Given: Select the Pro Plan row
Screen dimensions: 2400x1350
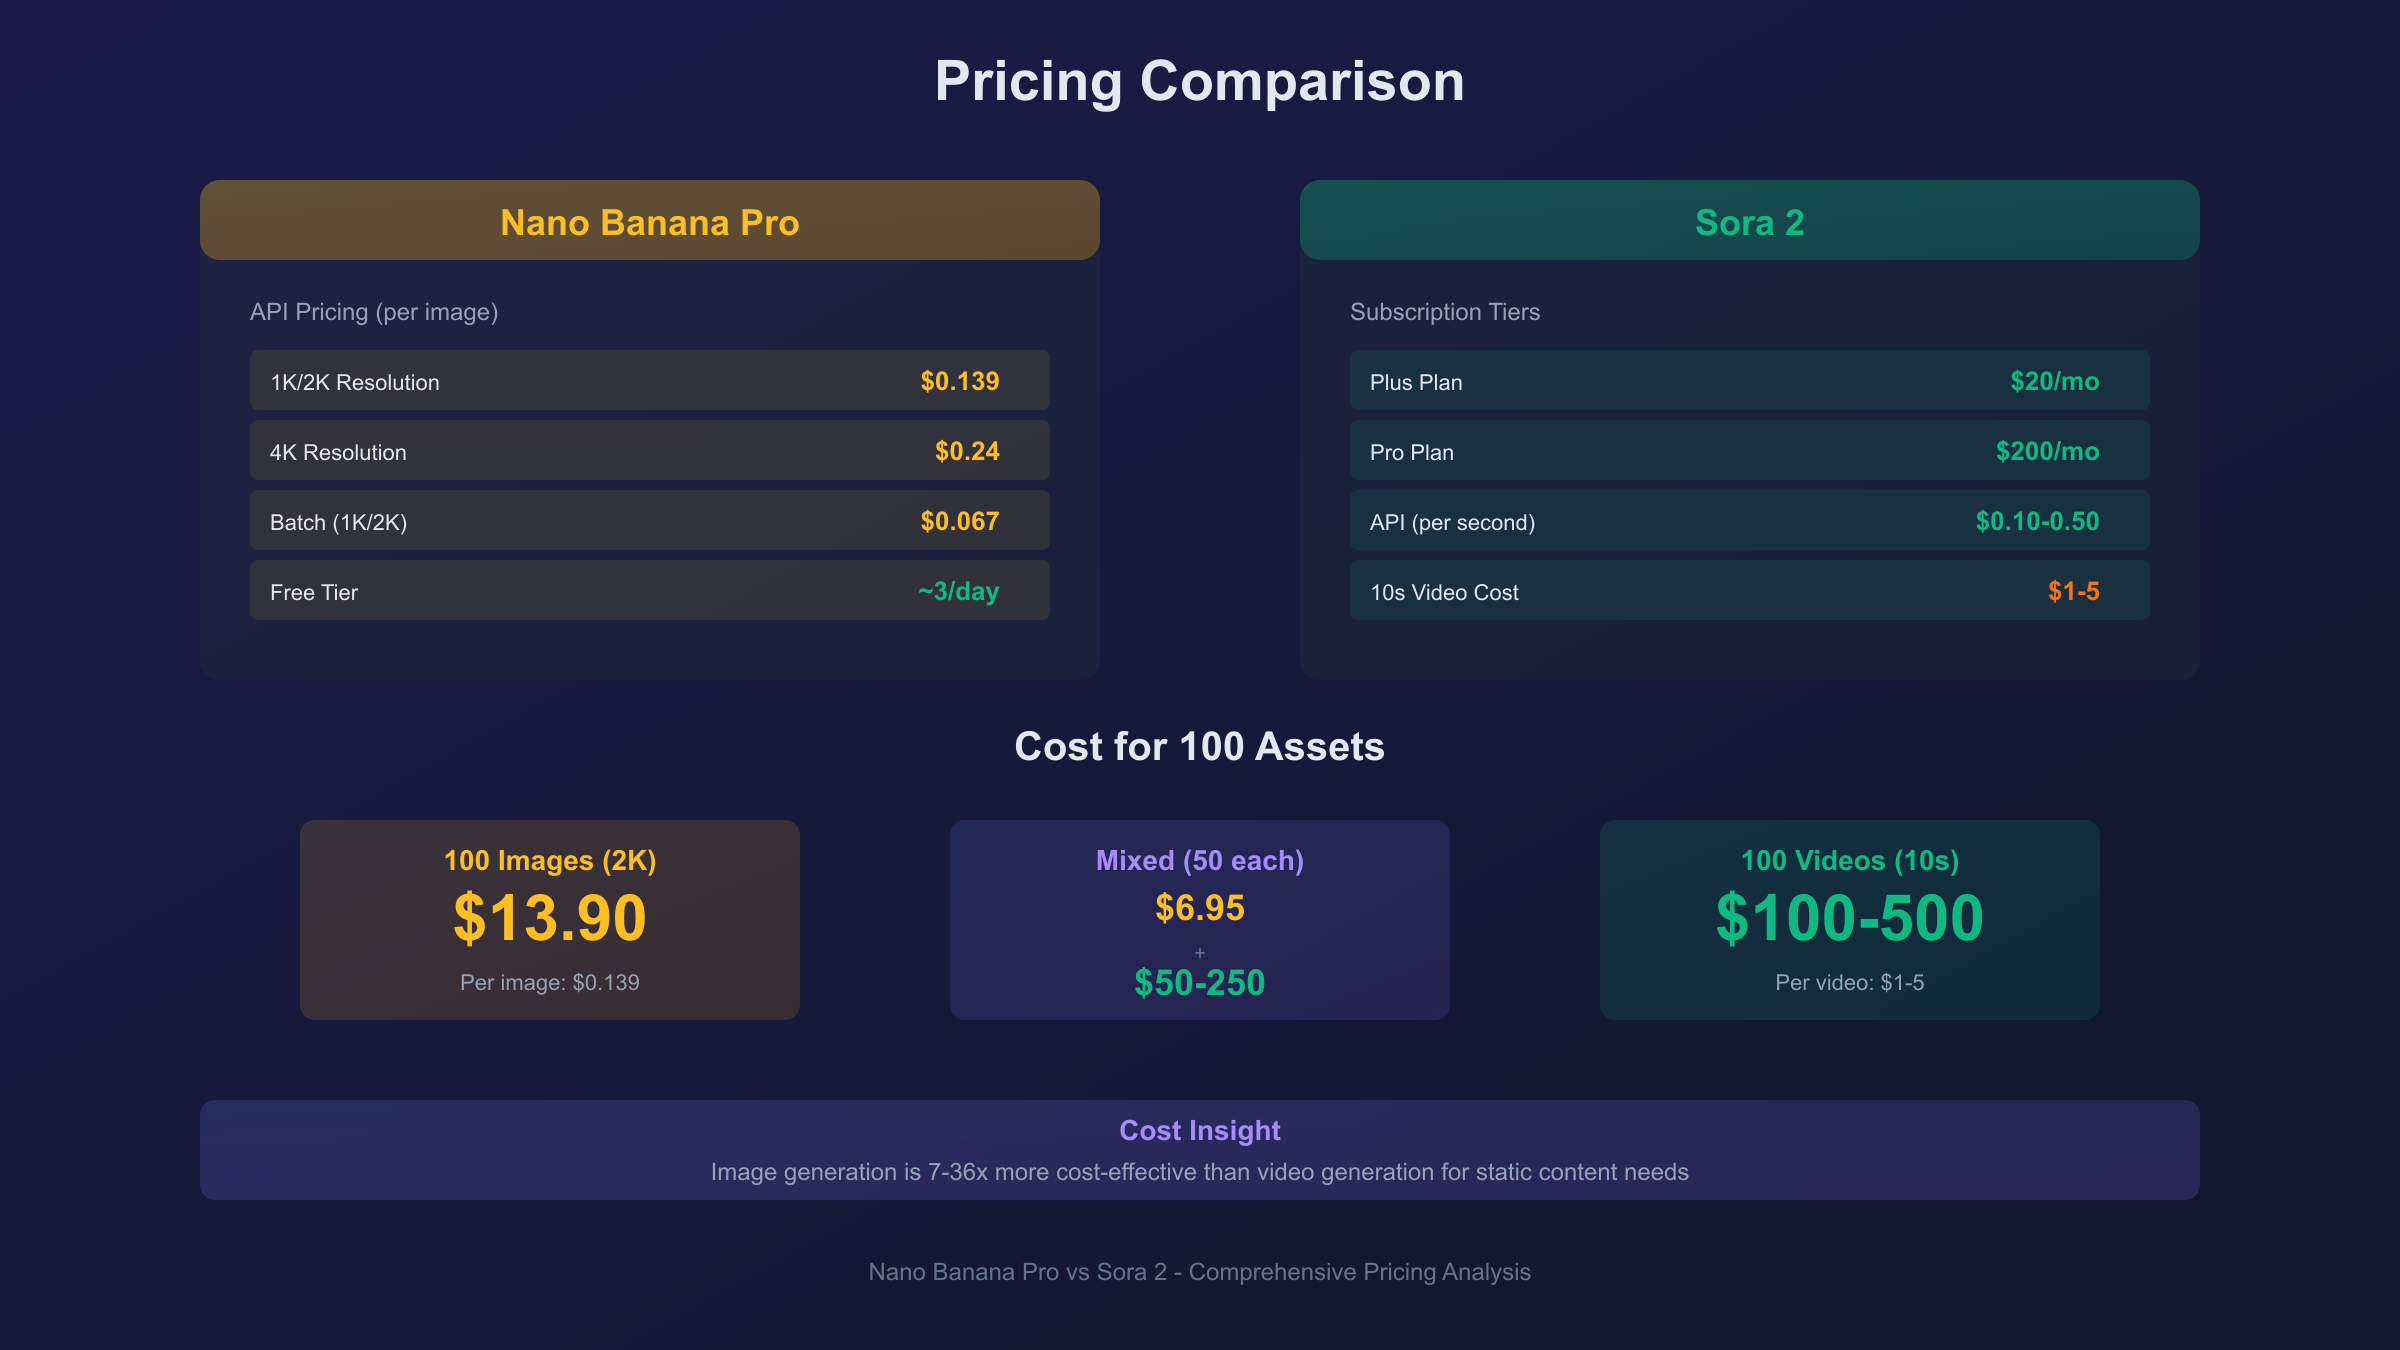Looking at the screenshot, I should pyautogui.click(x=1750, y=451).
